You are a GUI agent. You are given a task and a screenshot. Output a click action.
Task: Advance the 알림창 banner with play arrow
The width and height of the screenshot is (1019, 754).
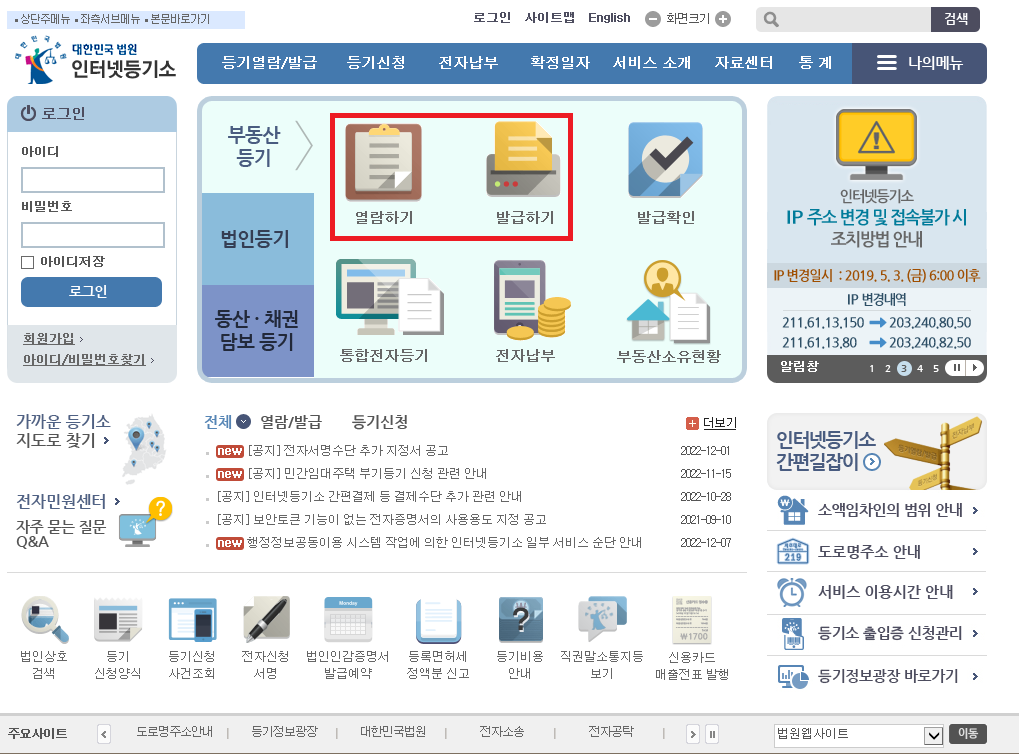click(974, 367)
